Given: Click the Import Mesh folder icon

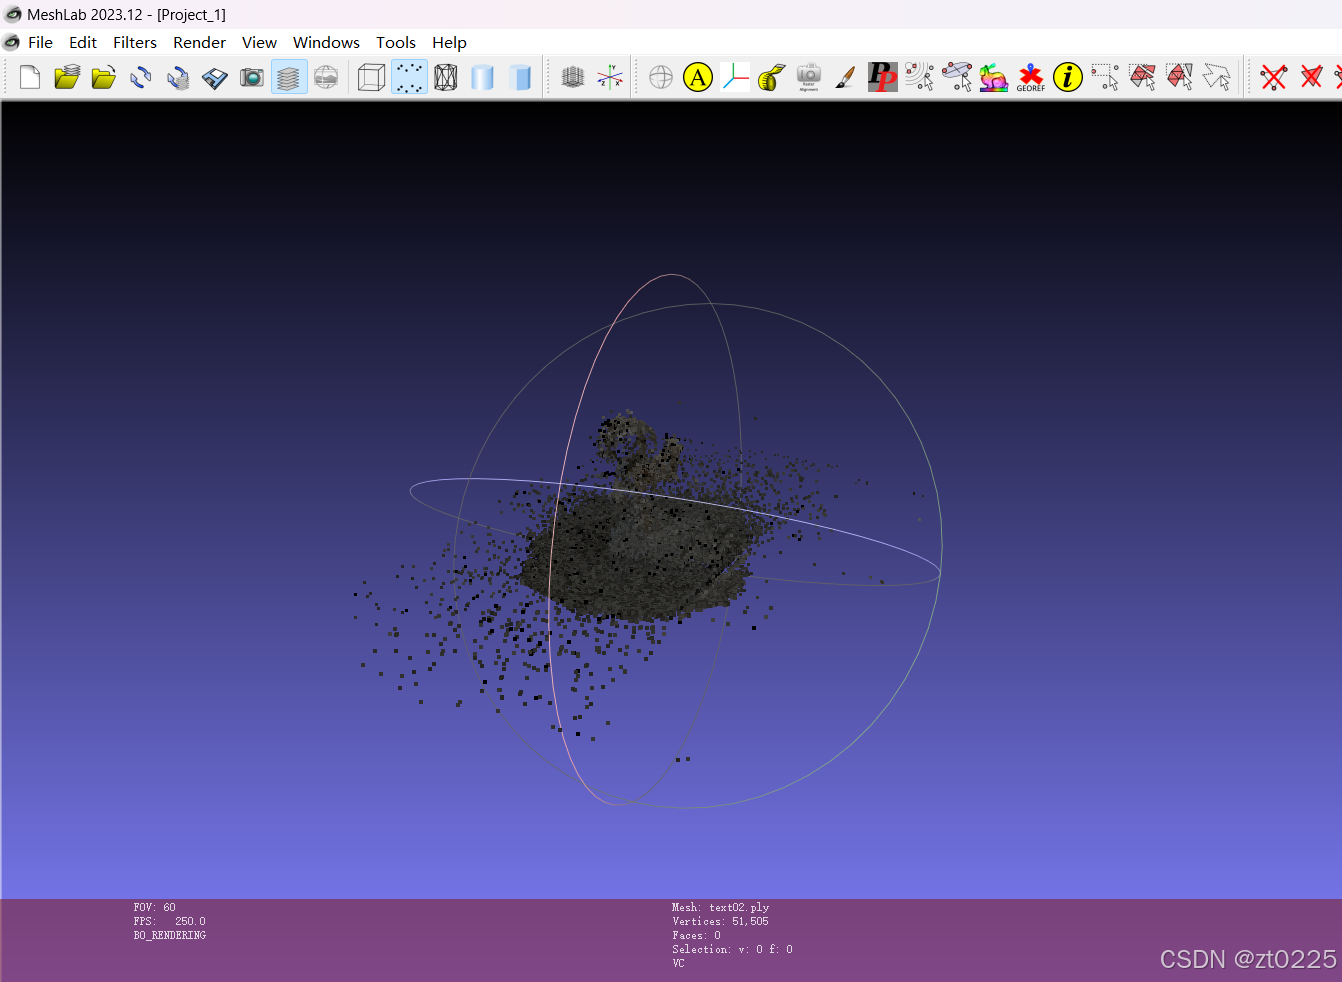Looking at the screenshot, I should [104, 77].
